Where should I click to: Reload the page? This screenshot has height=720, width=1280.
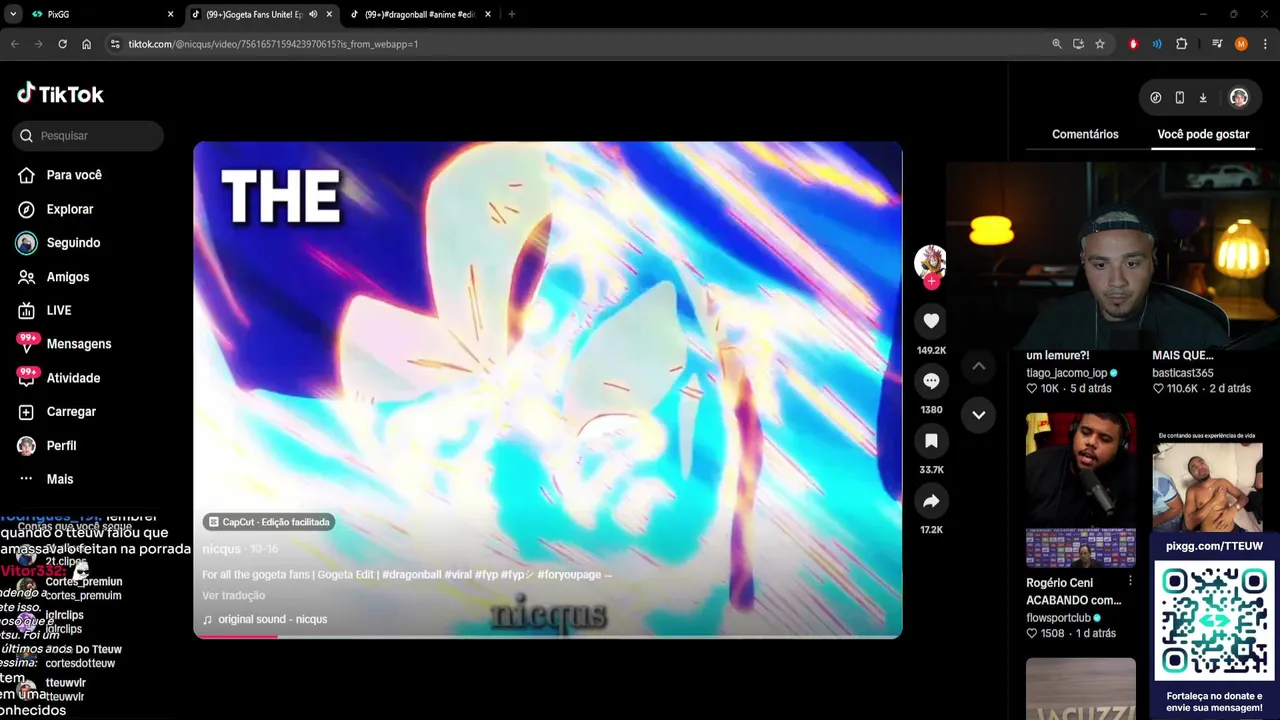[x=62, y=44]
